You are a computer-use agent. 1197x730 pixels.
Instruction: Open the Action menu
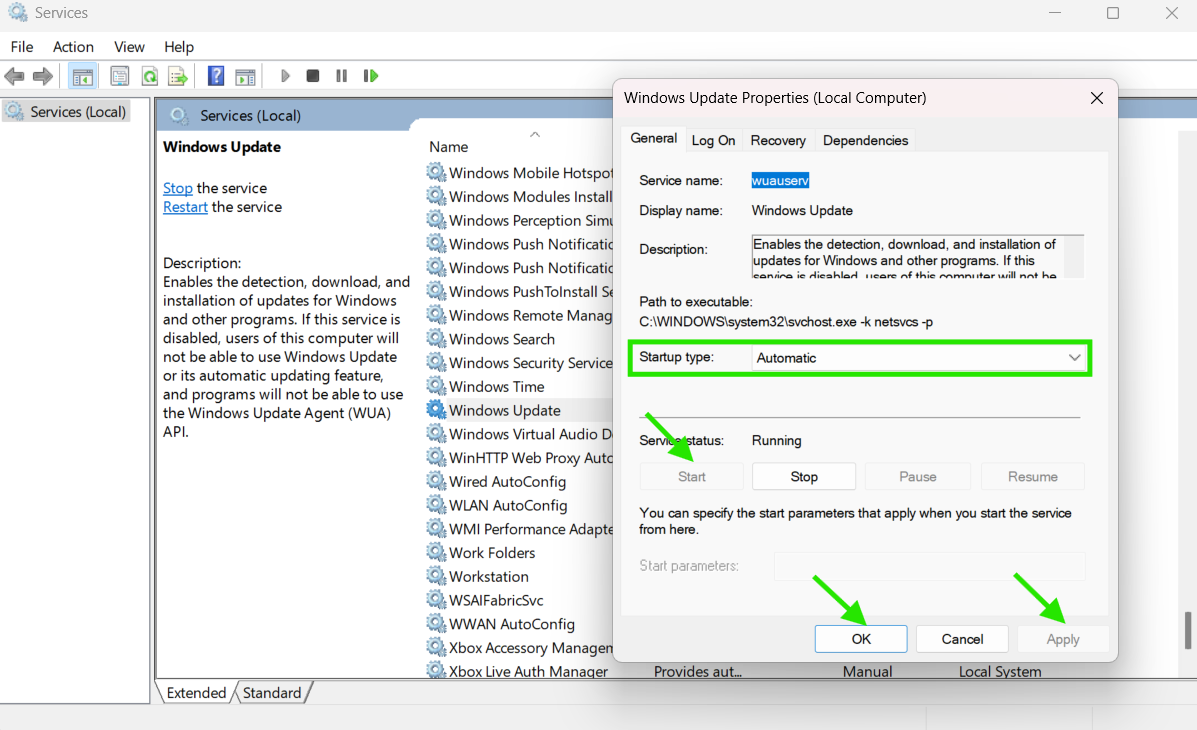73,47
